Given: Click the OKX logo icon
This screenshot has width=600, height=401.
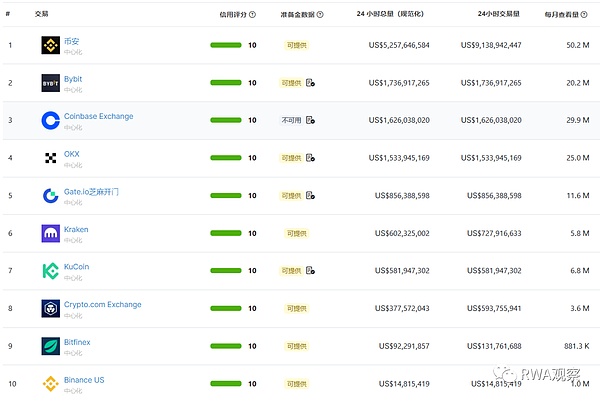Looking at the screenshot, I should (x=50, y=158).
